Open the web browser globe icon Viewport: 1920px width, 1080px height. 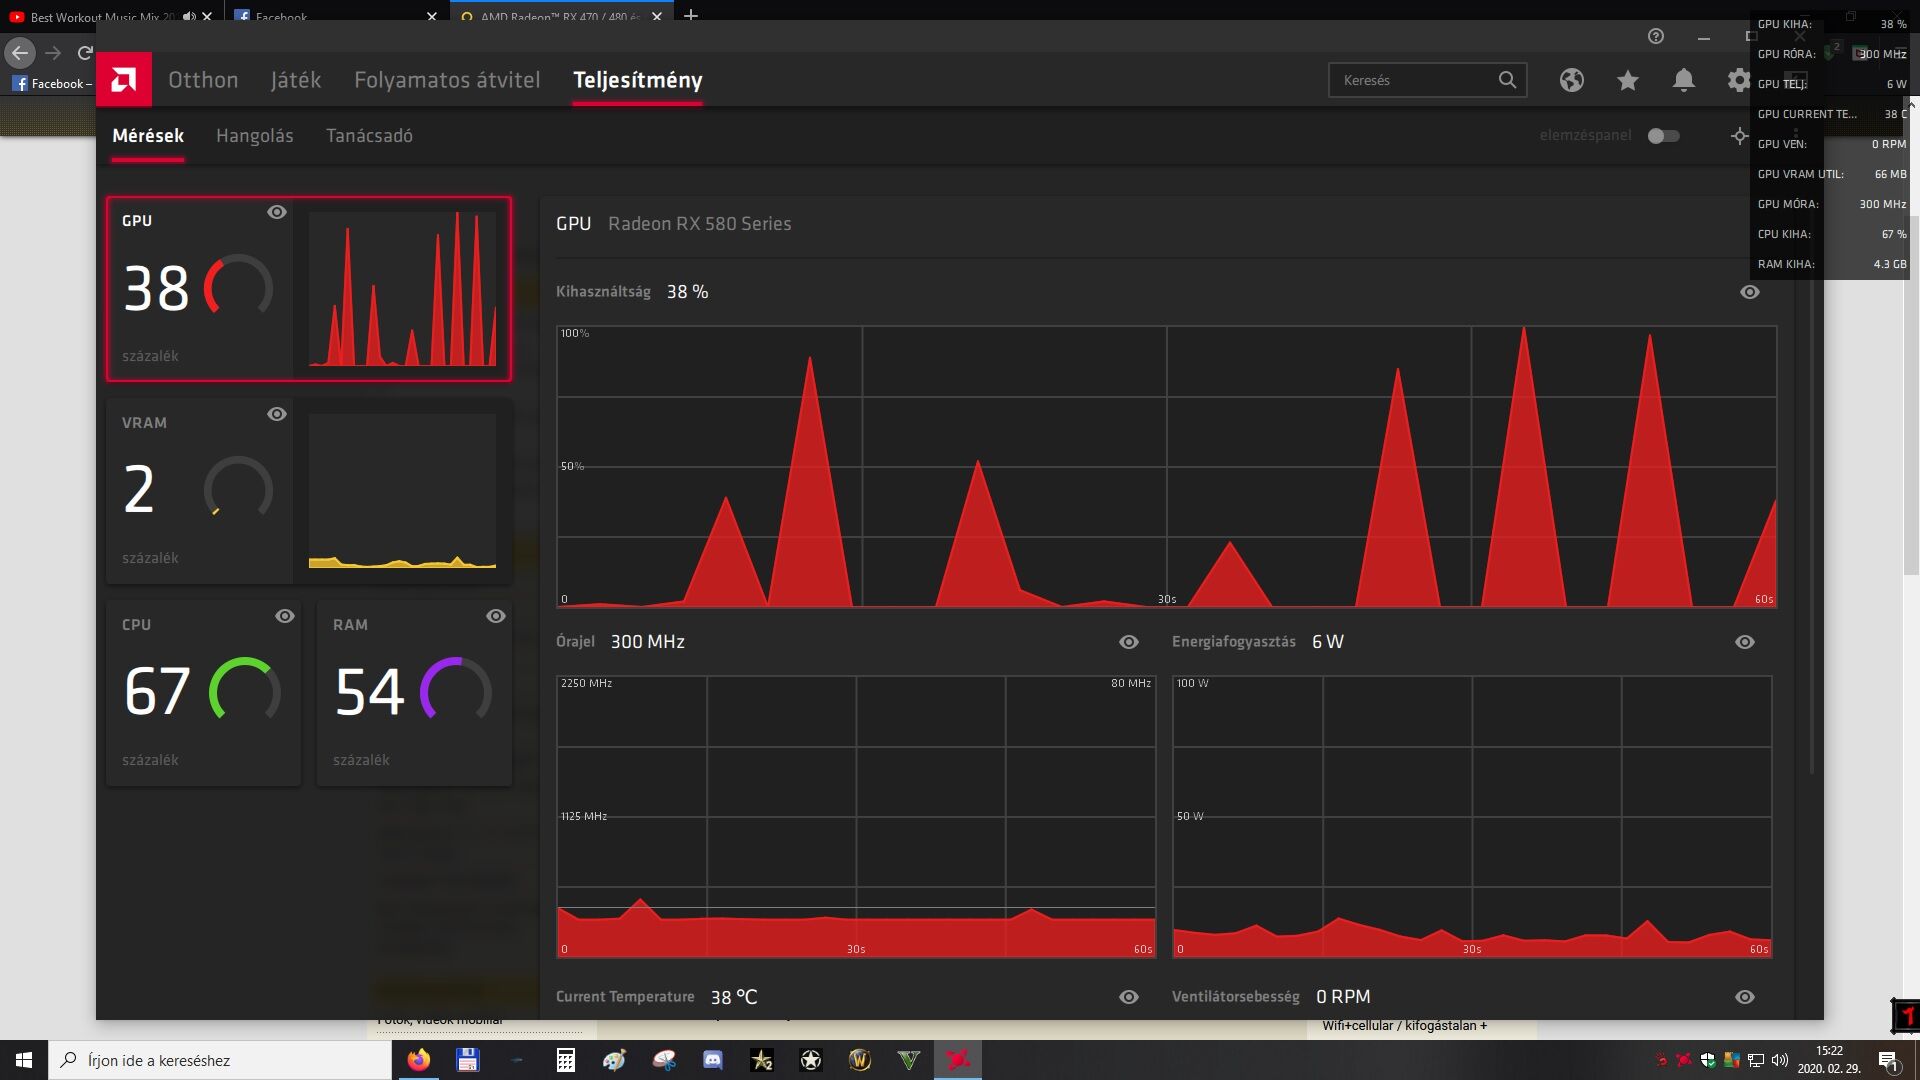1572,80
